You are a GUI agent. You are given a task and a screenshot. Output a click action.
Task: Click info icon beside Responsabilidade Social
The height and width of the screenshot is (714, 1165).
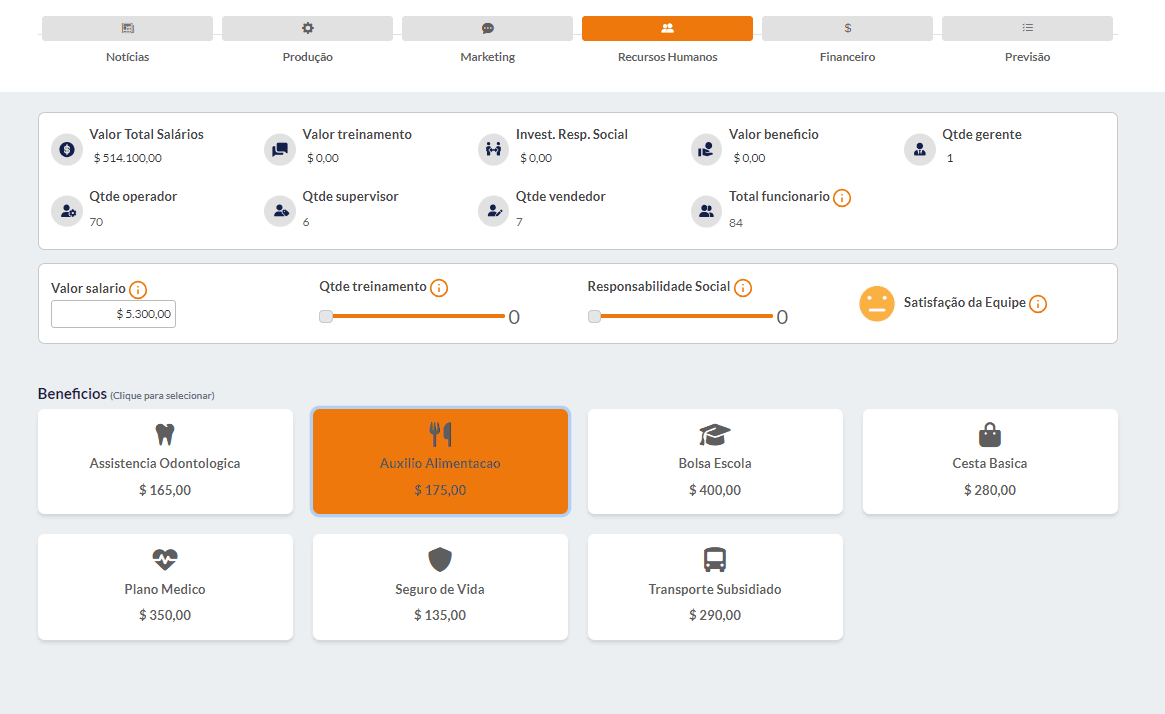click(x=742, y=288)
